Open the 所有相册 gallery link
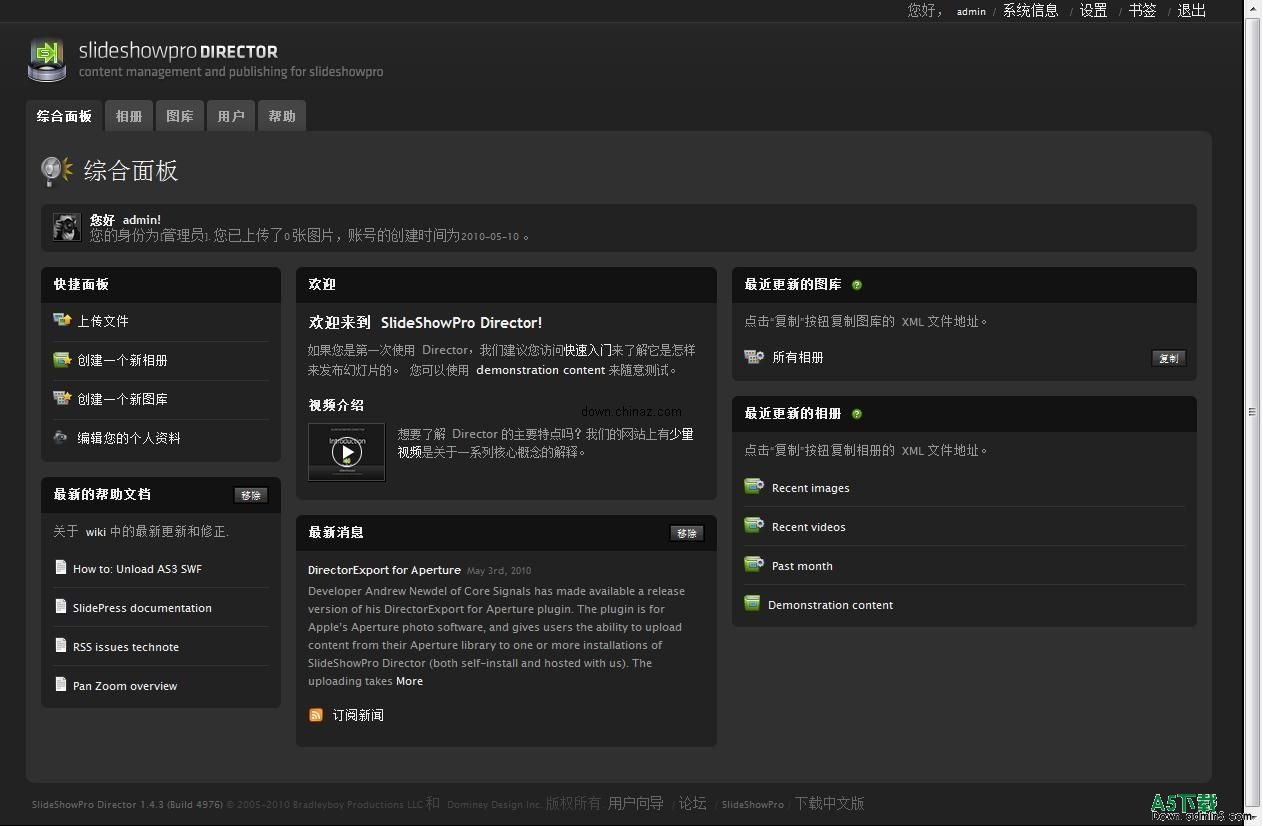The height and width of the screenshot is (826, 1263). pyautogui.click(x=798, y=357)
